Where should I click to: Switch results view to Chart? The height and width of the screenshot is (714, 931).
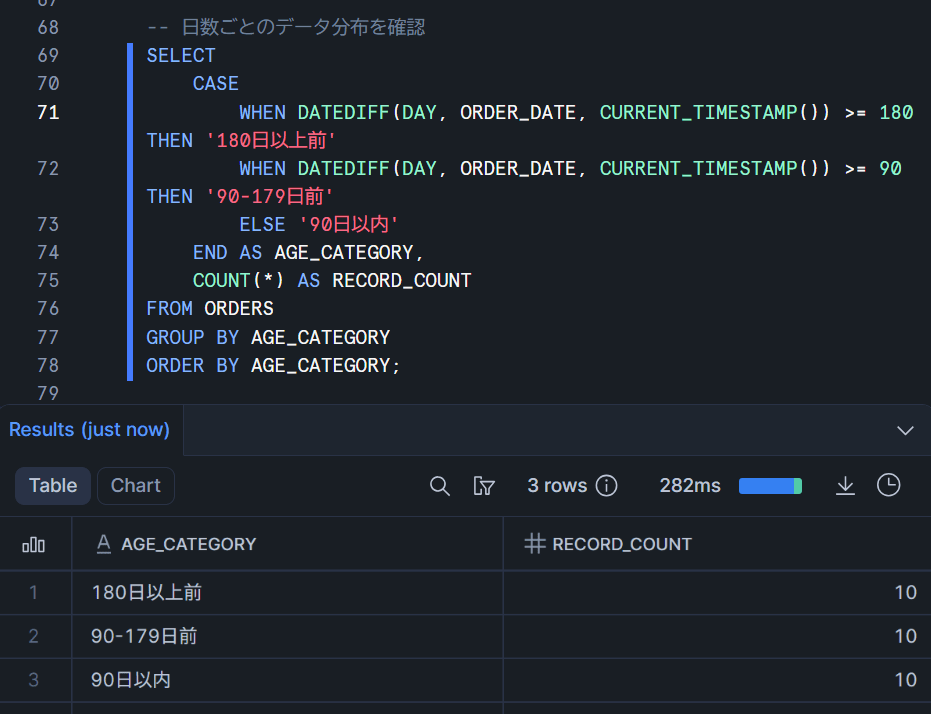pos(136,486)
